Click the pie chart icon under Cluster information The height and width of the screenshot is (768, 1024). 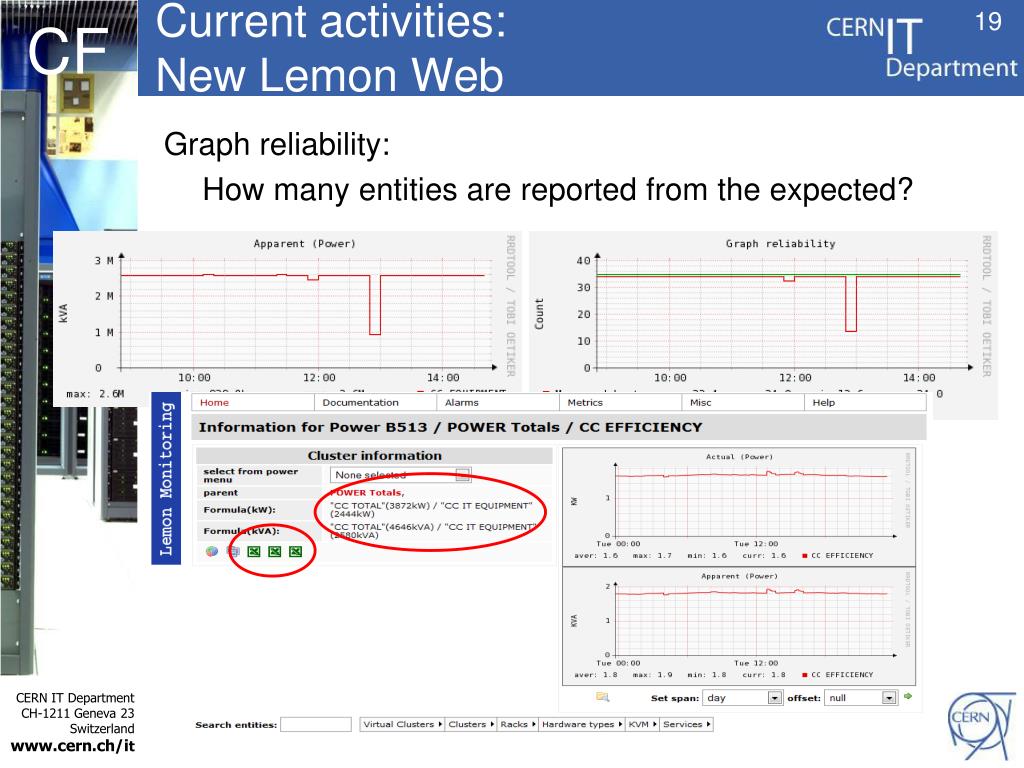tap(212, 551)
